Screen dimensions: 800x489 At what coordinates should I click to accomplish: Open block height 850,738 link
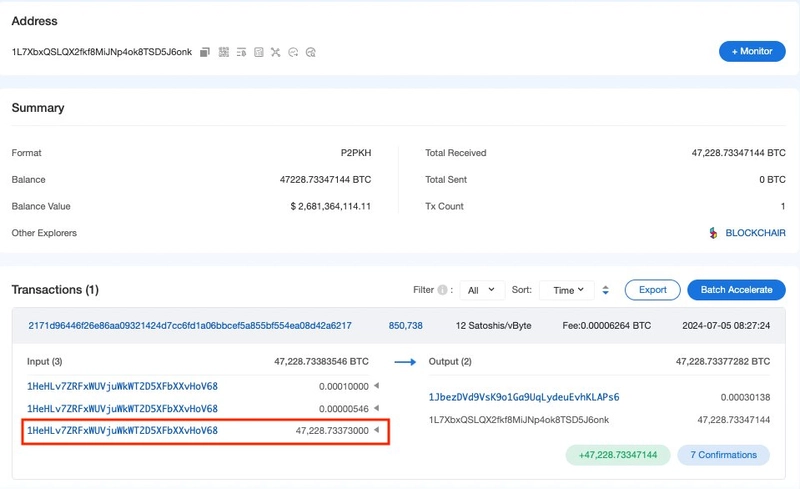(x=405, y=326)
